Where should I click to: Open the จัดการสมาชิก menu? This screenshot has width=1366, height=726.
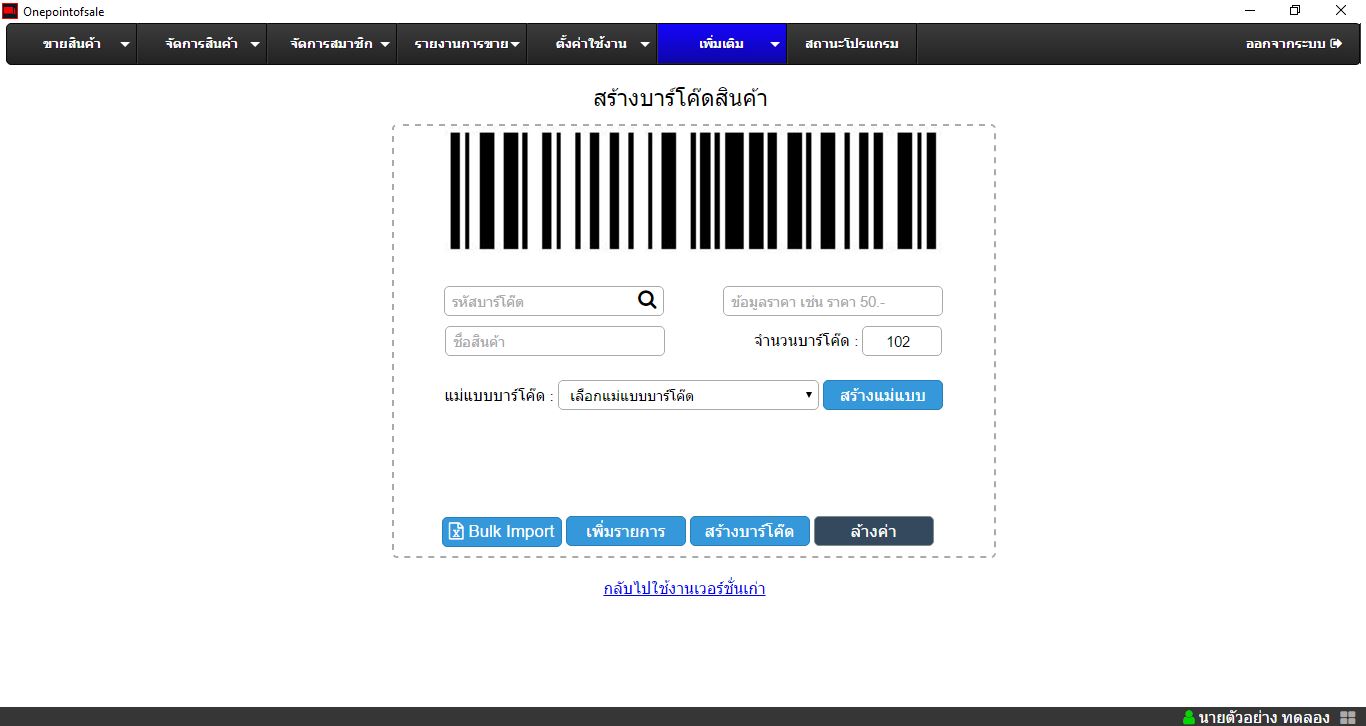332,44
